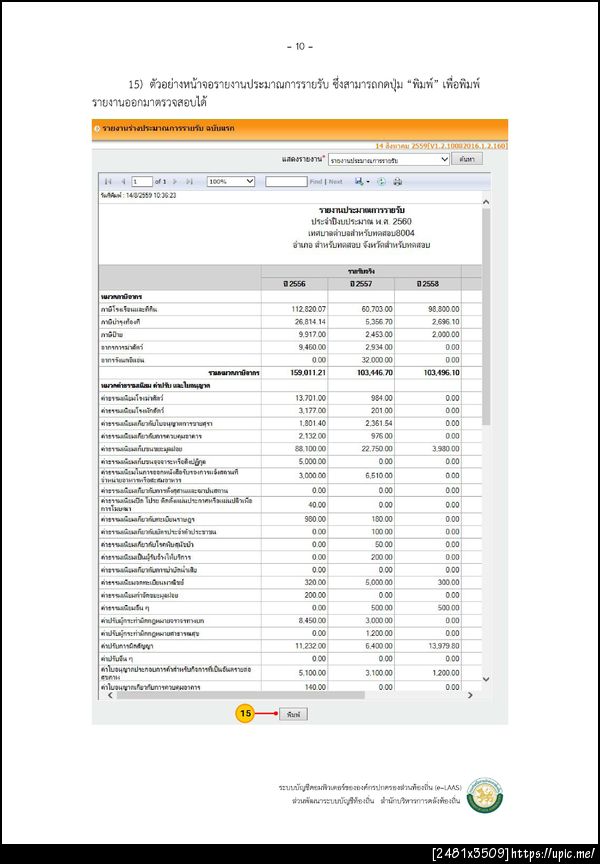Select the value 2,696.10
The height and width of the screenshot is (864, 600).
[446, 322]
